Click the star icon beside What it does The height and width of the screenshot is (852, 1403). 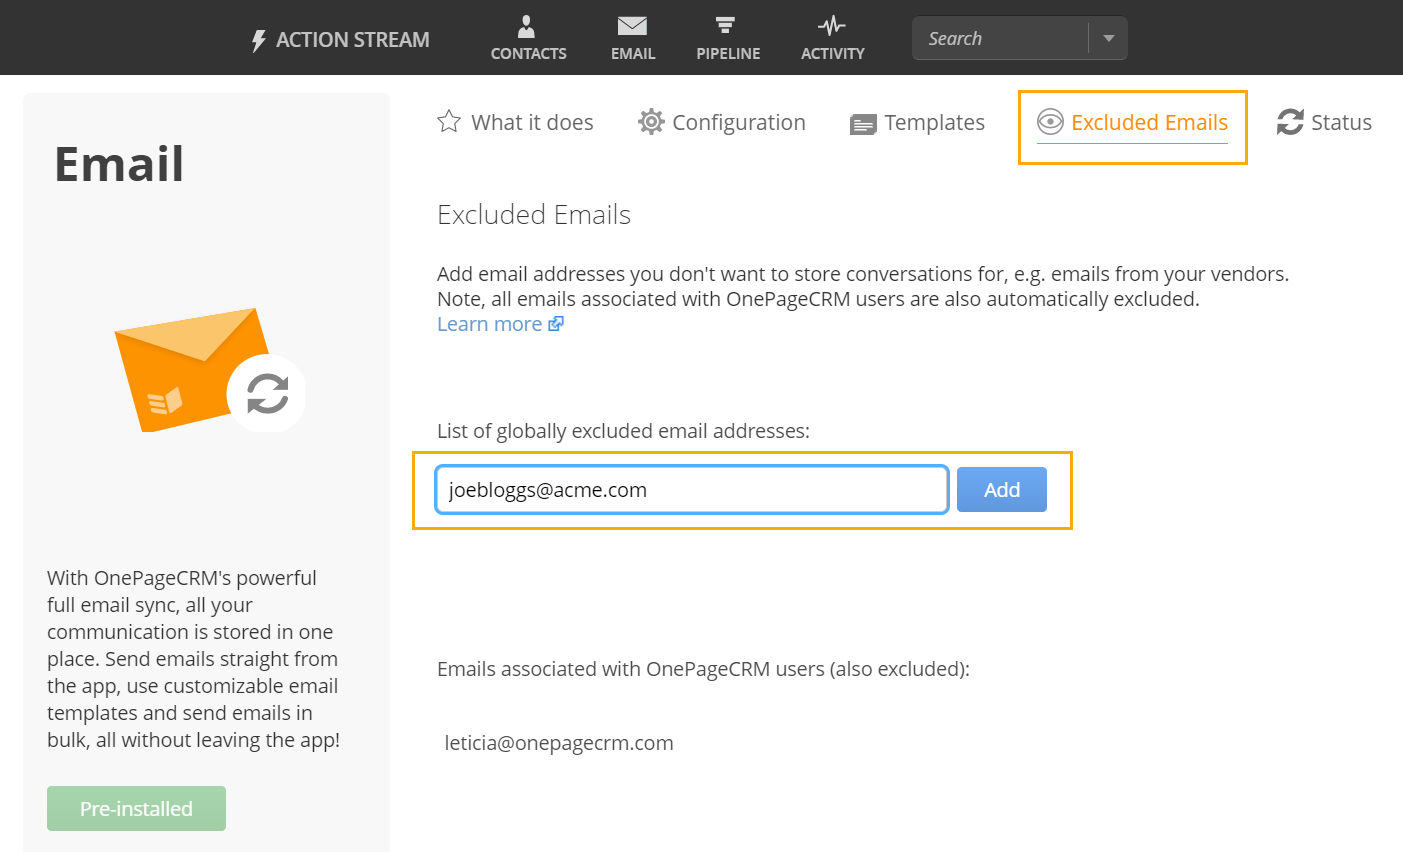click(x=449, y=122)
